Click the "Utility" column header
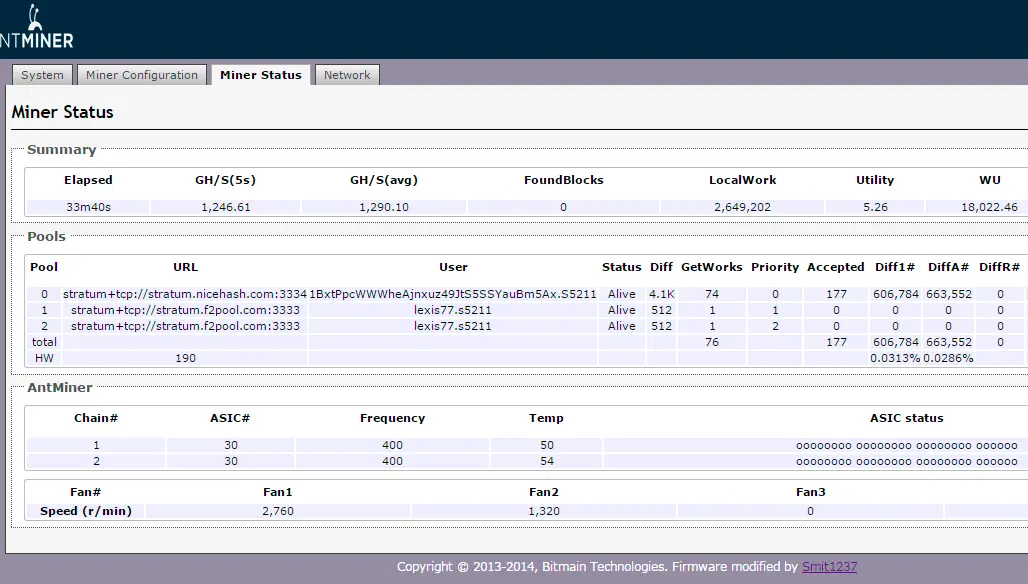The height and width of the screenshot is (584, 1028). pos(875,180)
